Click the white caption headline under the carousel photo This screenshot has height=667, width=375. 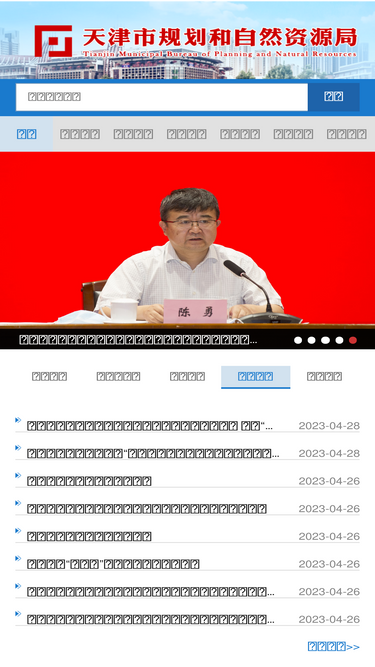pyautogui.click(x=138, y=340)
